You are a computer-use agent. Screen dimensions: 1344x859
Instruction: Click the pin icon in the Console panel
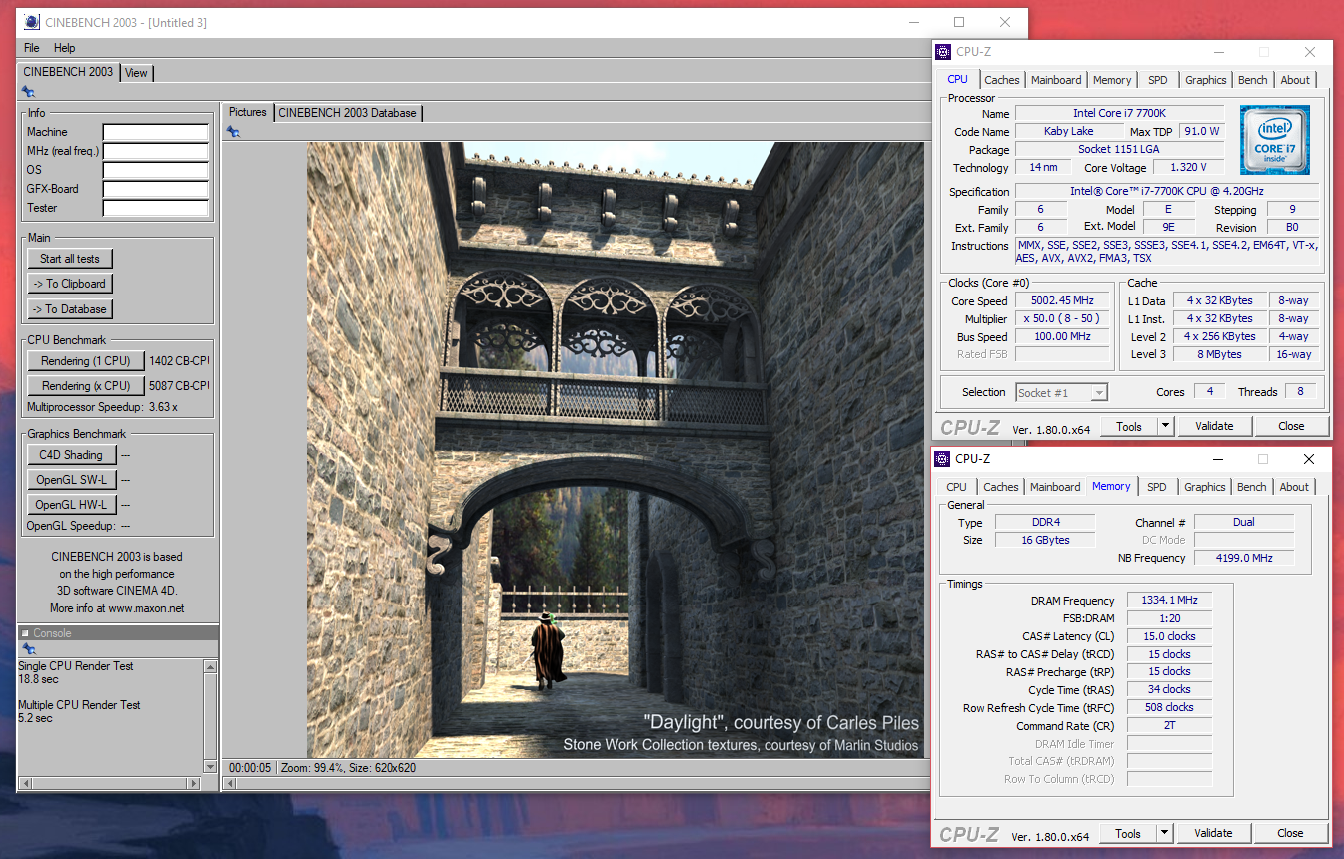coord(29,649)
